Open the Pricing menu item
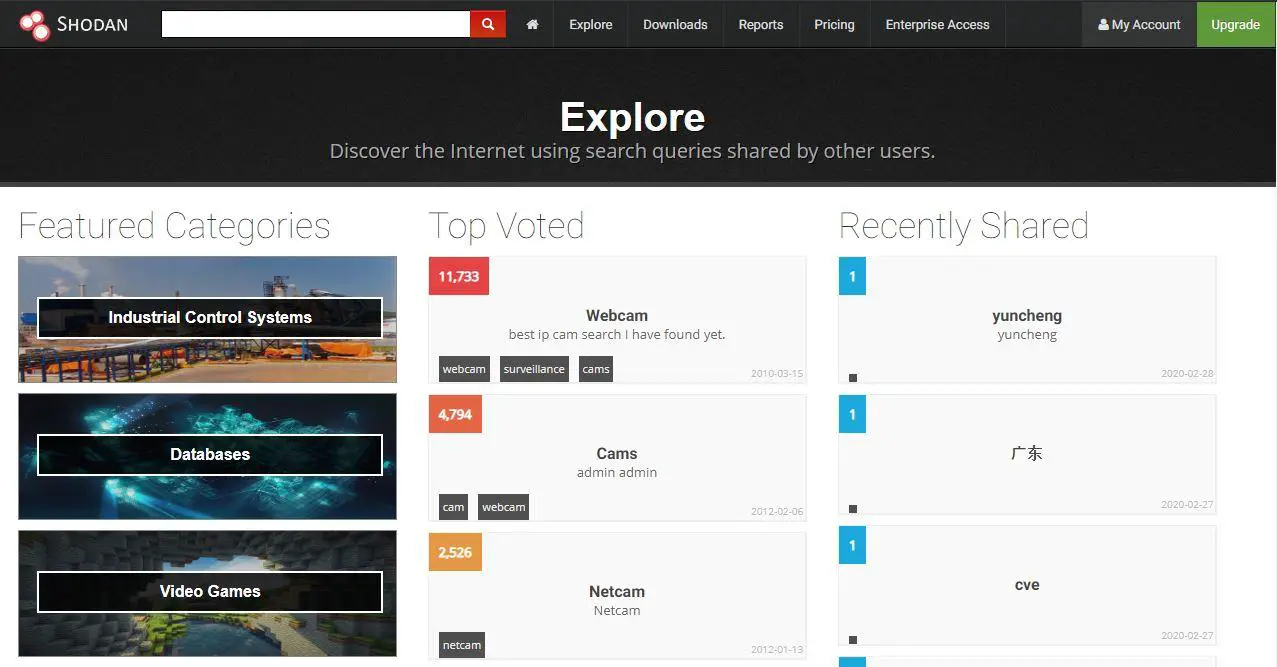Viewport: 1277px width, 667px height. pyautogui.click(x=834, y=24)
